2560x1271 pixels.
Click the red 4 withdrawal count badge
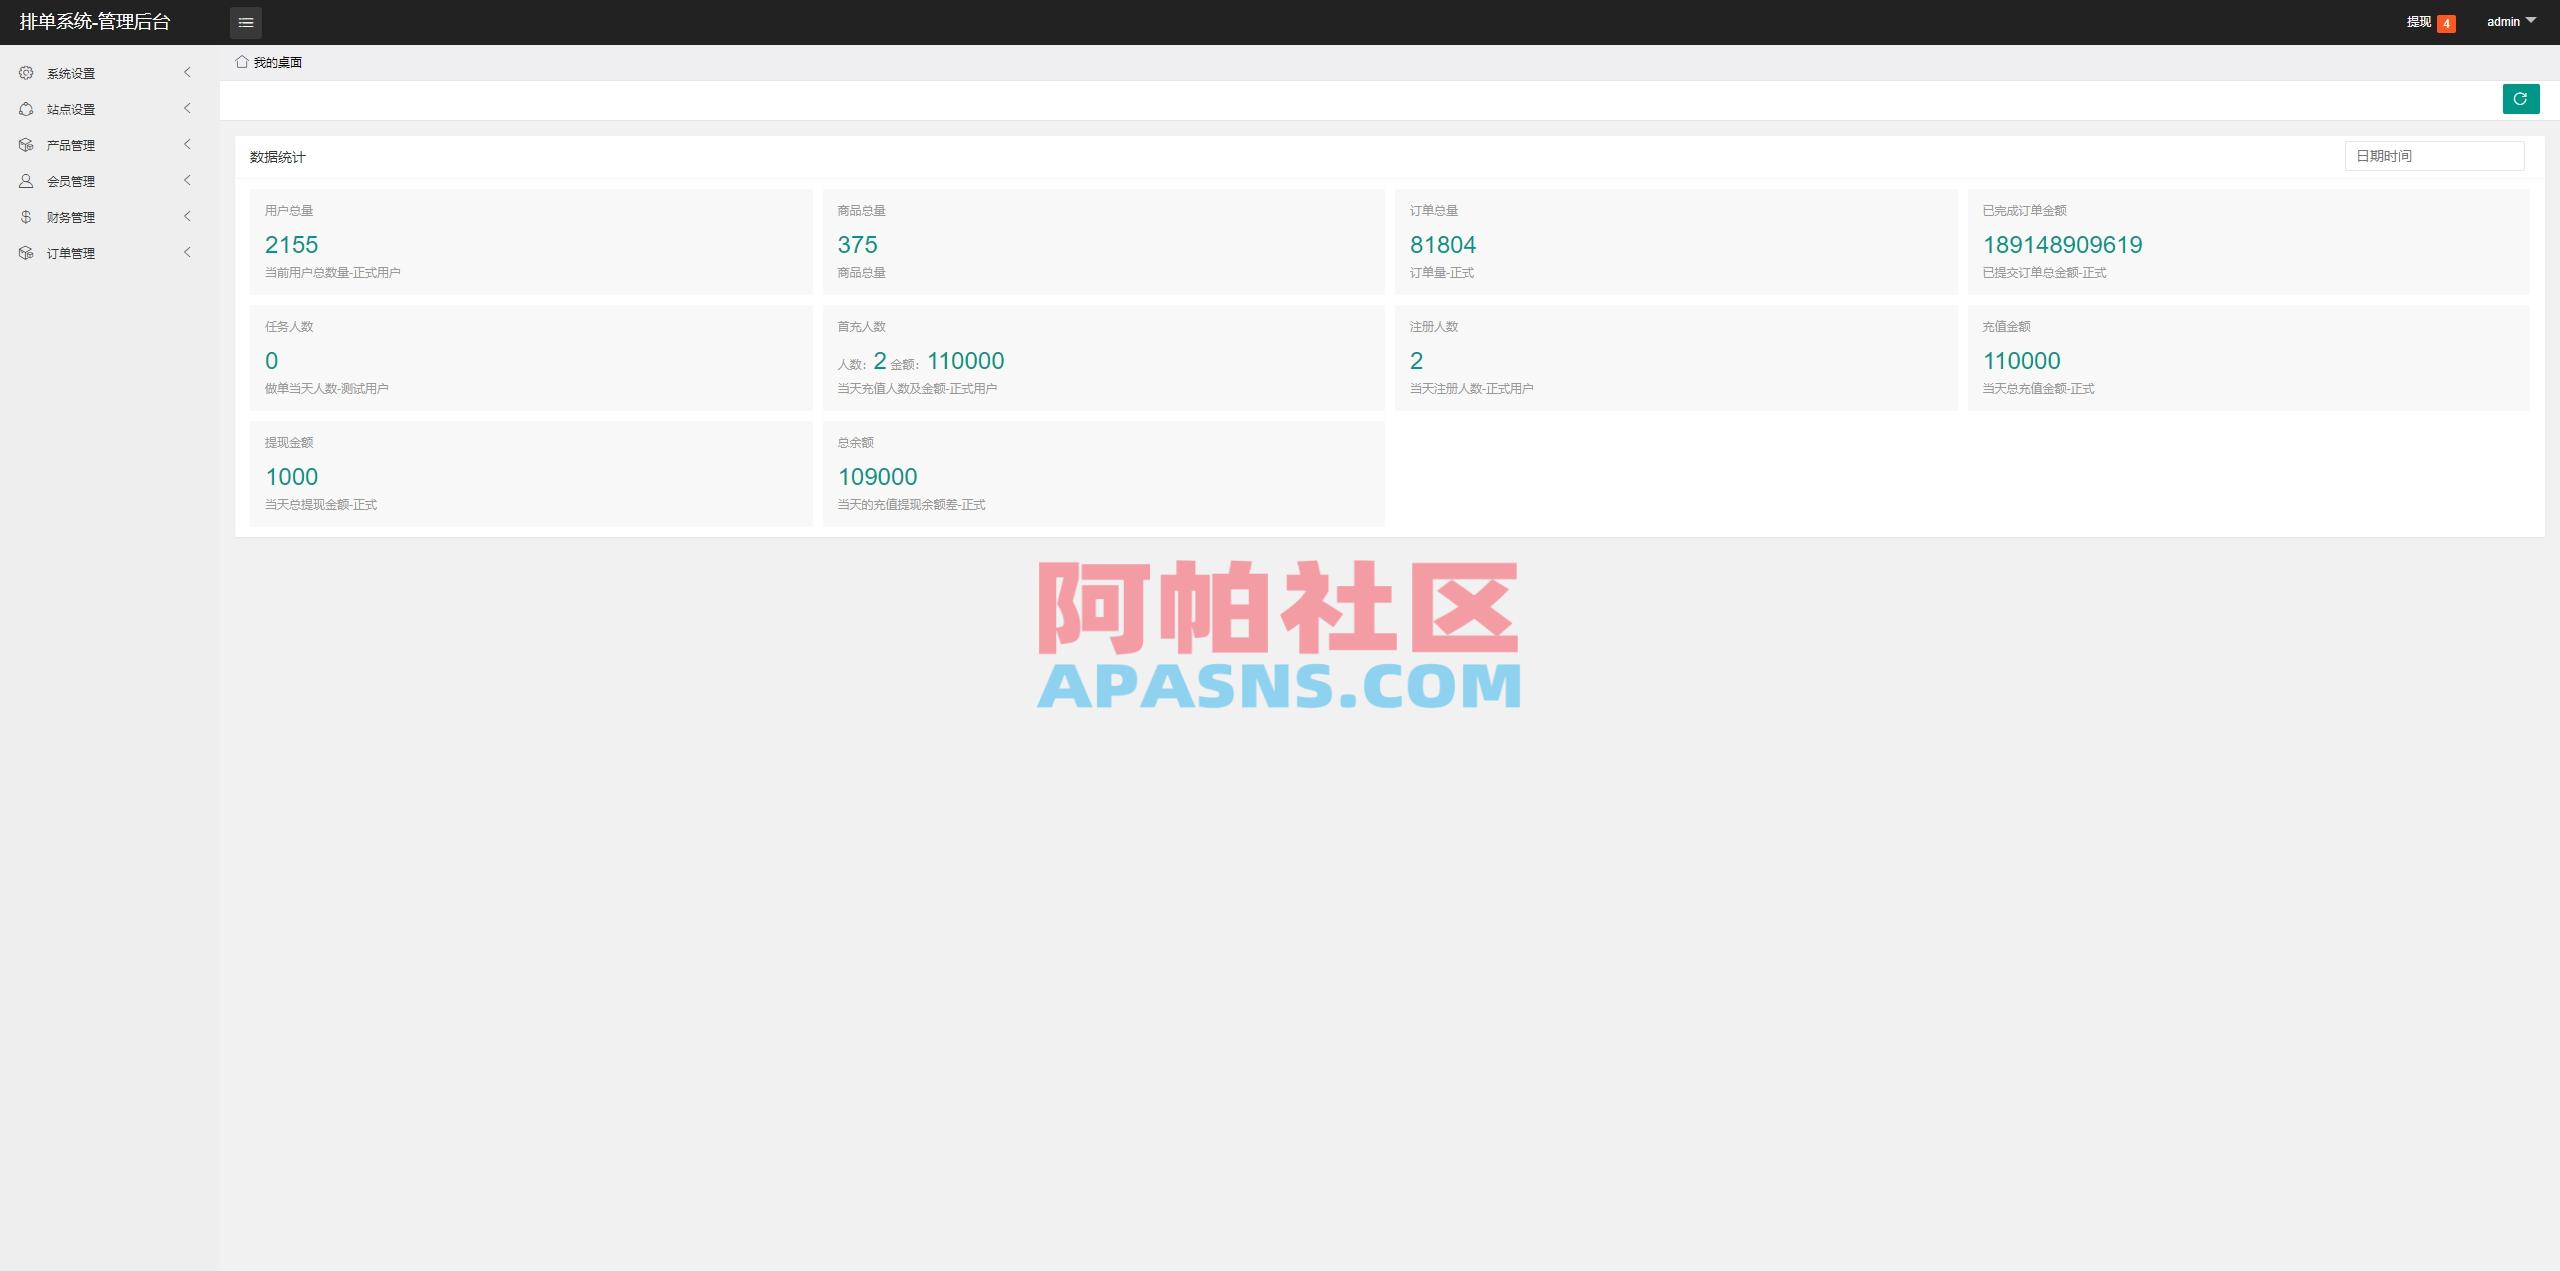click(x=2446, y=21)
